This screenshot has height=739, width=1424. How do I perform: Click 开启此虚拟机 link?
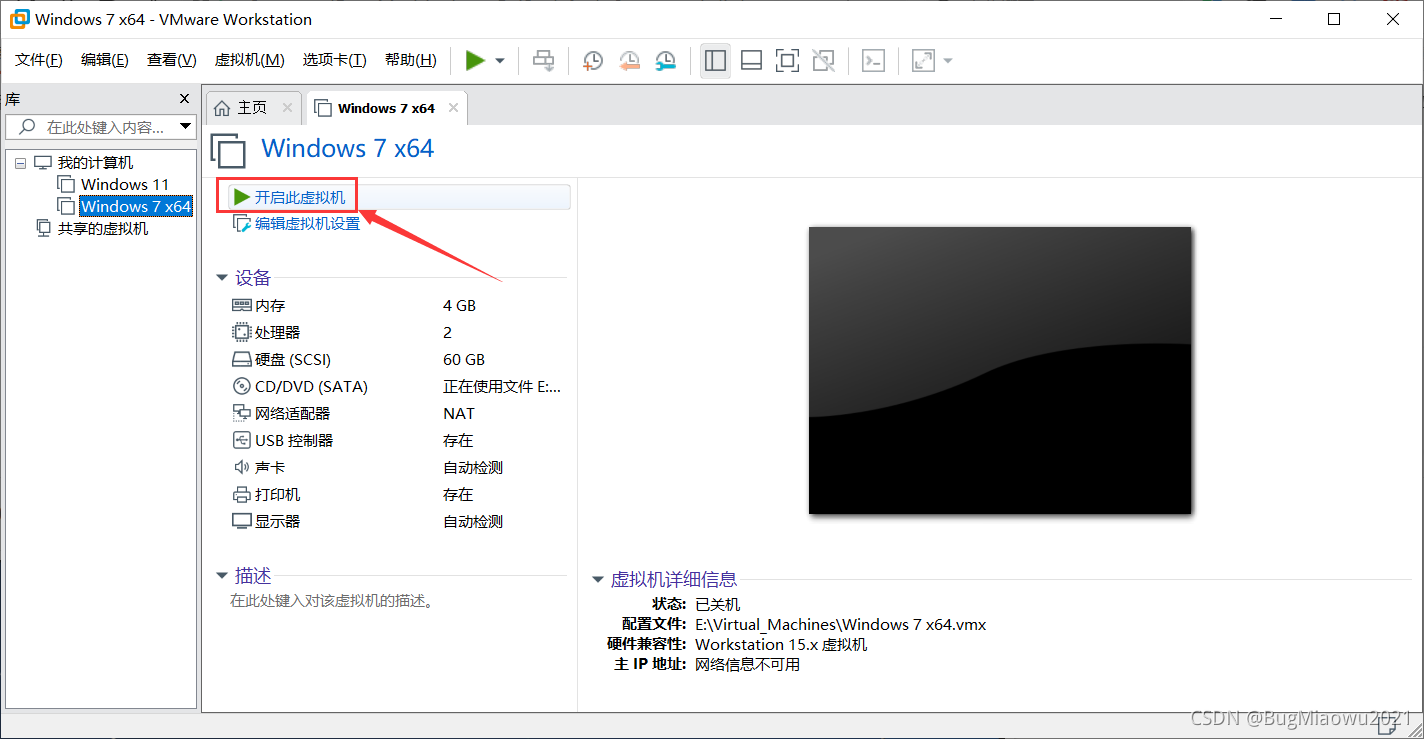(300, 197)
